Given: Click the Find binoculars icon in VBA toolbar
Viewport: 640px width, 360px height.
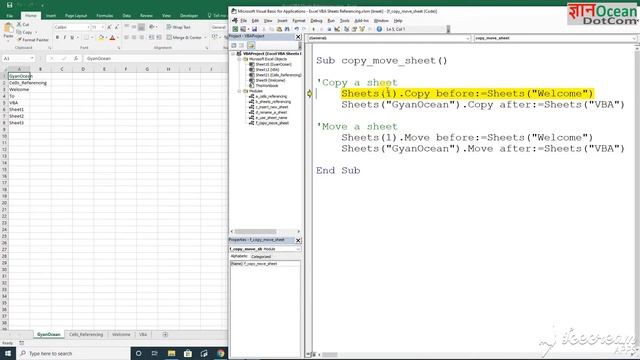Looking at the screenshot, I should pyautogui.click(x=287, y=29).
